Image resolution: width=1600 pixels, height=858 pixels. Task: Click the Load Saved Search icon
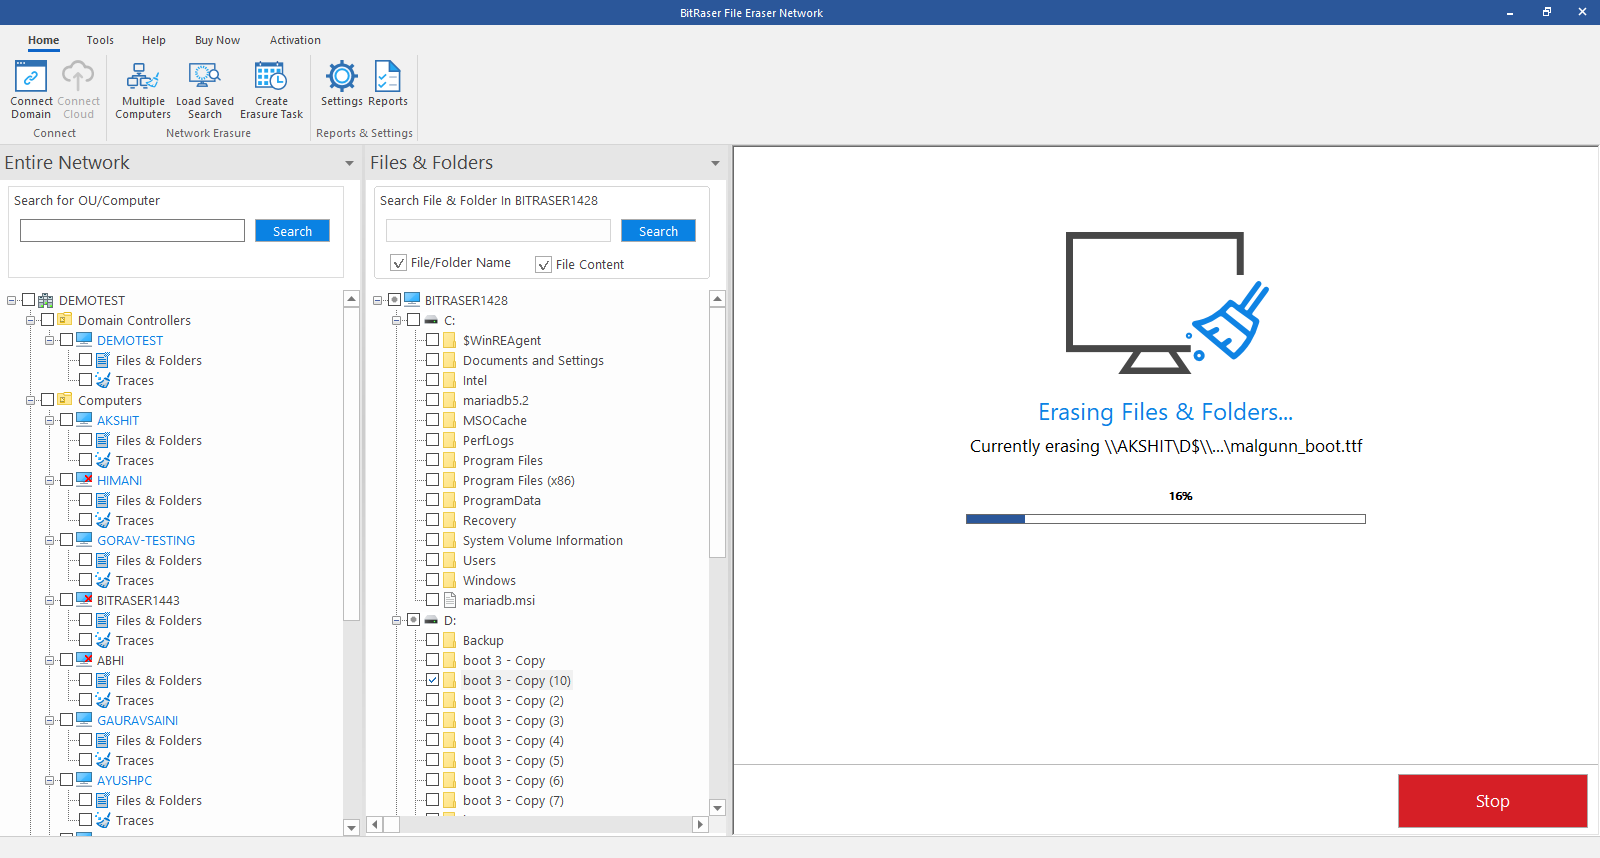(x=205, y=76)
